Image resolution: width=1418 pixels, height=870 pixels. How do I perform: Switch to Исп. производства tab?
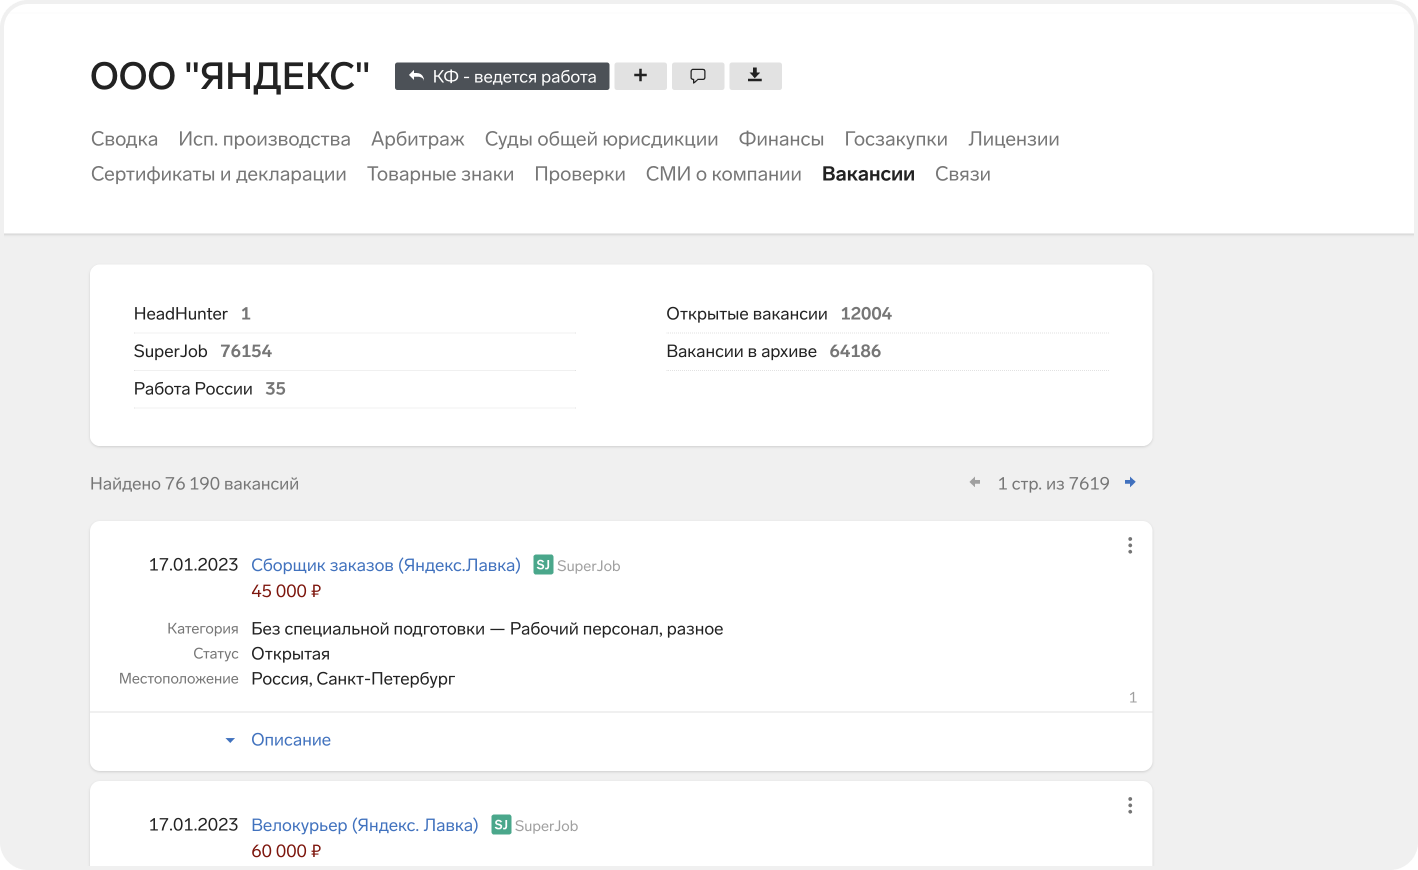(x=264, y=139)
